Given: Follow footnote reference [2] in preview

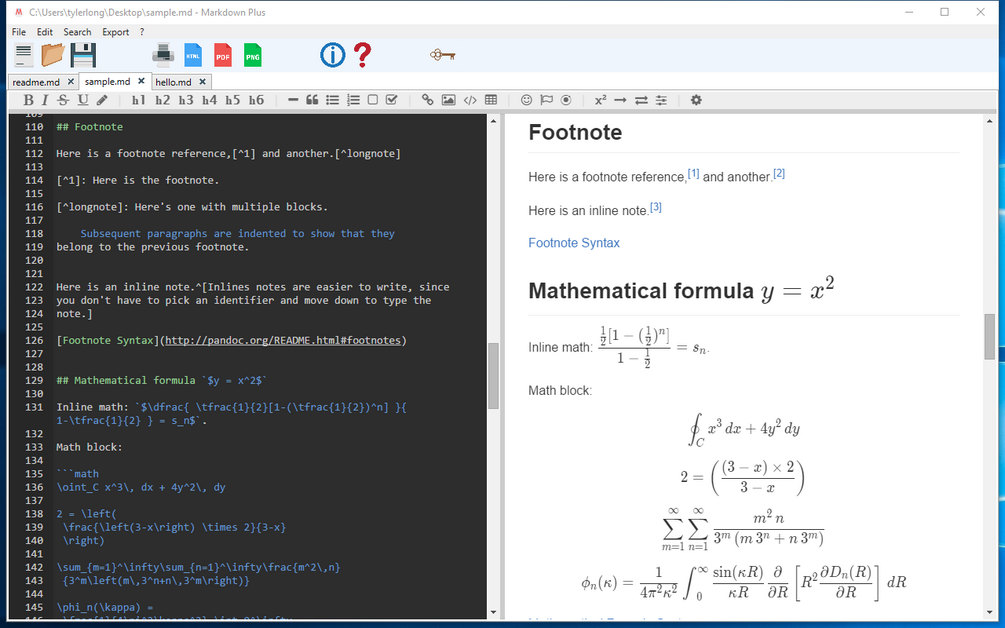Looking at the screenshot, I should [779, 173].
